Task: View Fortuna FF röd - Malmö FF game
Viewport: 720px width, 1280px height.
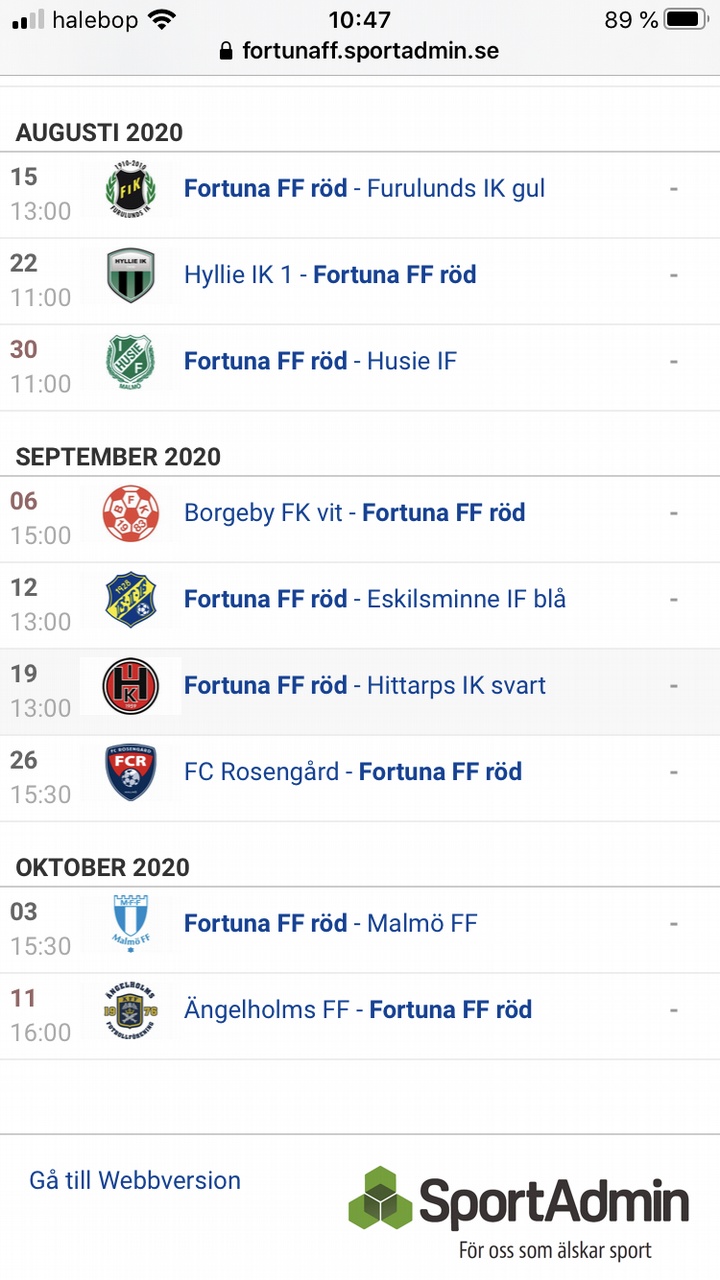Action: [330, 923]
